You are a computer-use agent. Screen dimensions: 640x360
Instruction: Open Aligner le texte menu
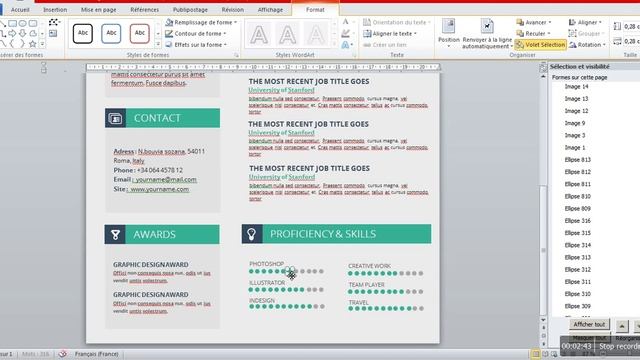390,33
